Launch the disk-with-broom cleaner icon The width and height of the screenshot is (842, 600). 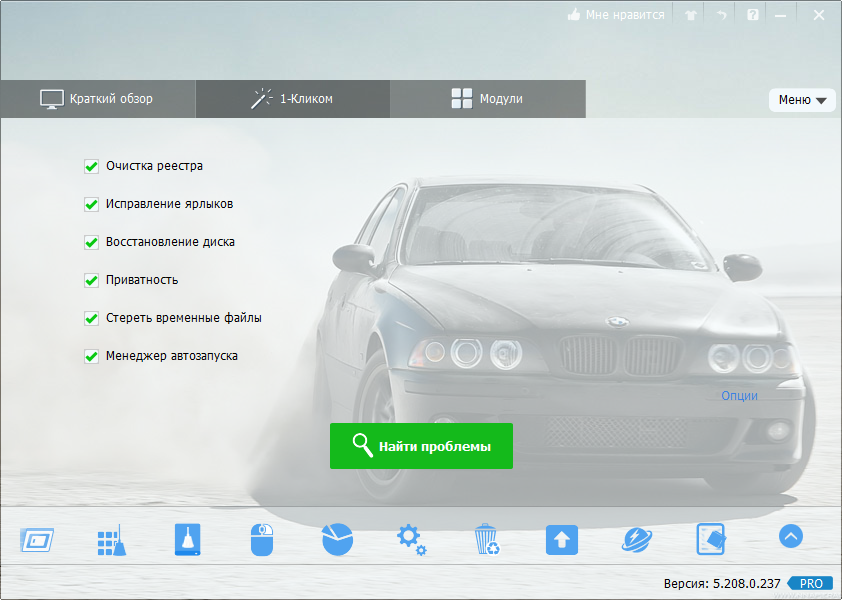point(187,539)
